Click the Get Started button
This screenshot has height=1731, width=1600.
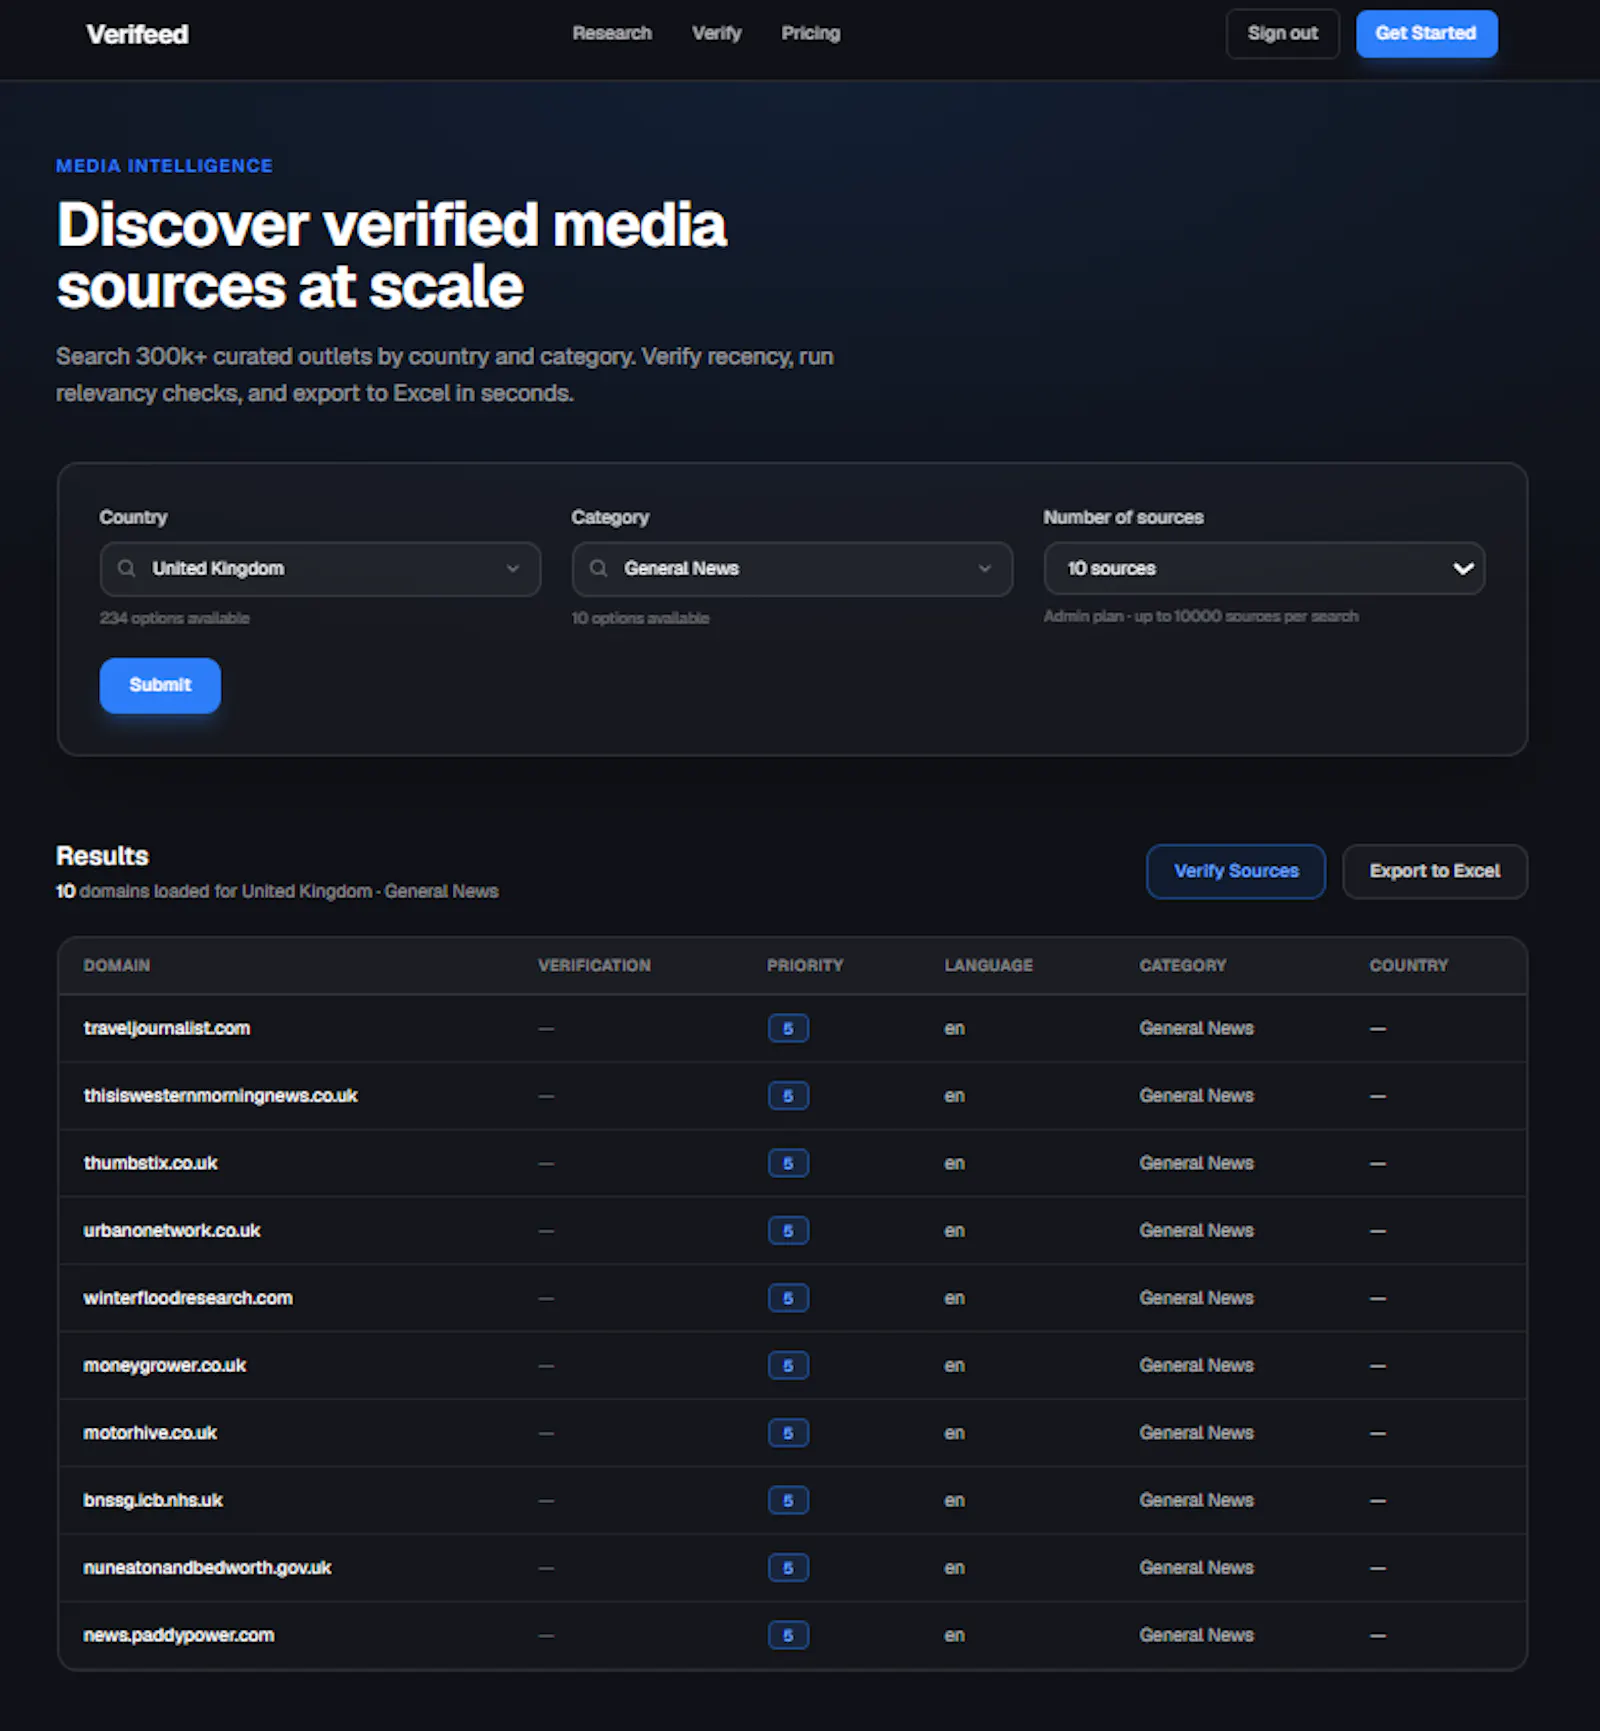(1426, 33)
